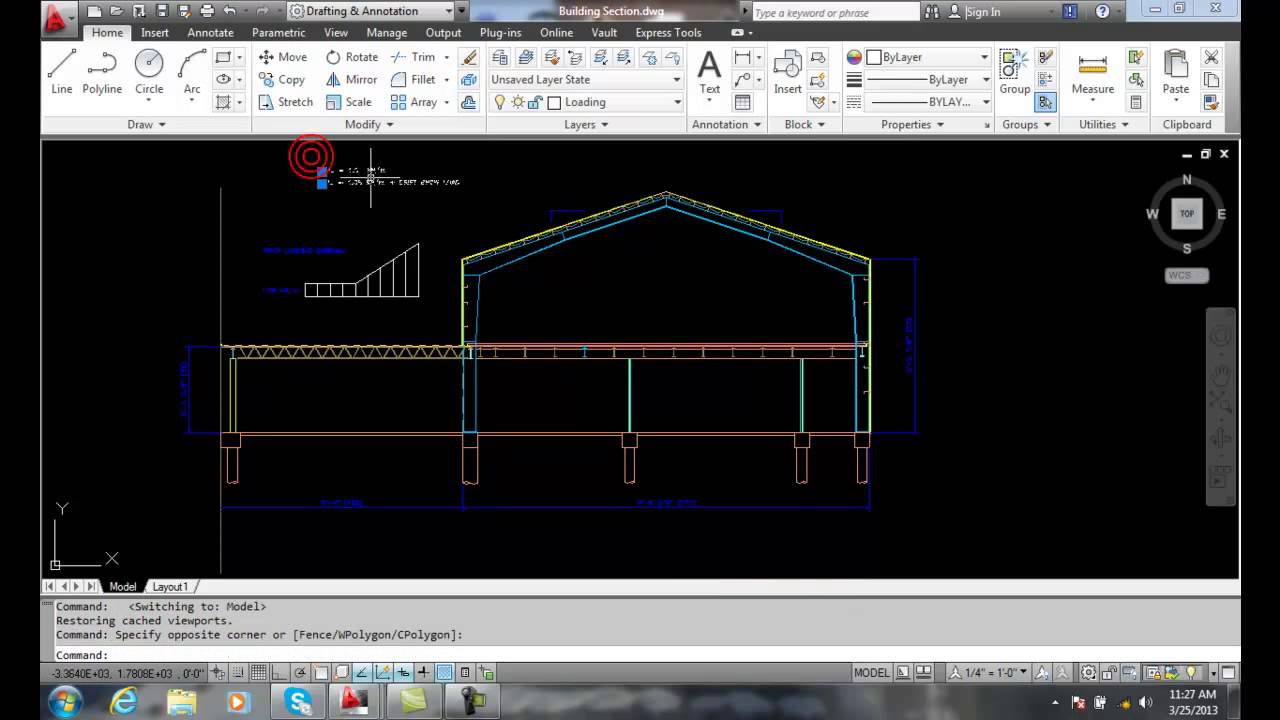Click the Array command
Screen dimensions: 1280x720
pos(413,102)
